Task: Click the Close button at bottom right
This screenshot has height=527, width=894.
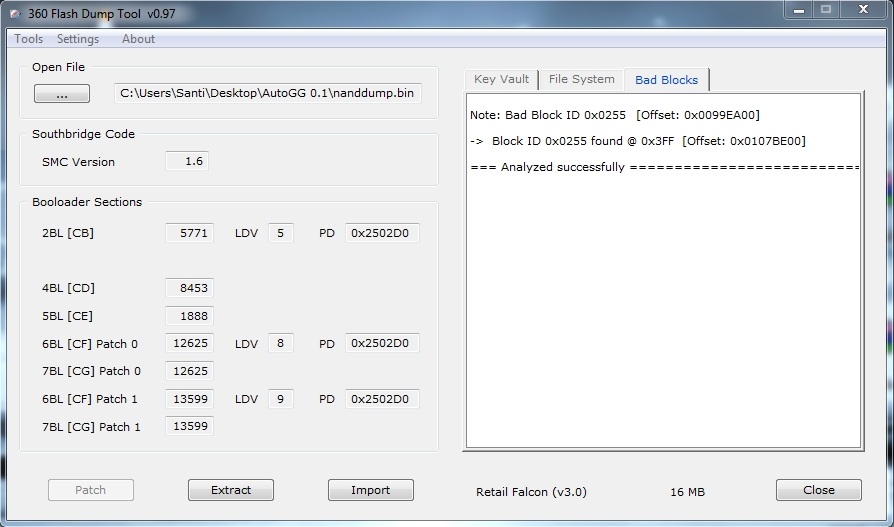Action: click(x=819, y=490)
